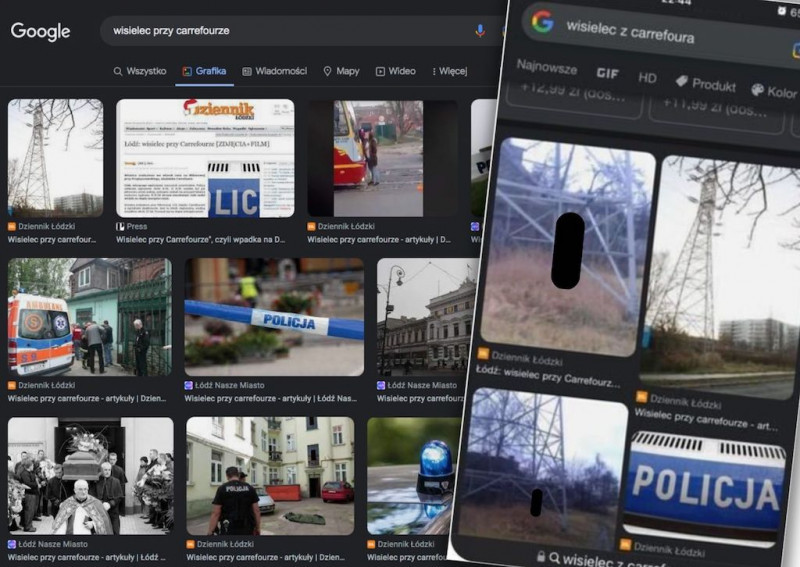Toggle the HD filter chip
The width and height of the screenshot is (800, 567).
tap(647, 77)
